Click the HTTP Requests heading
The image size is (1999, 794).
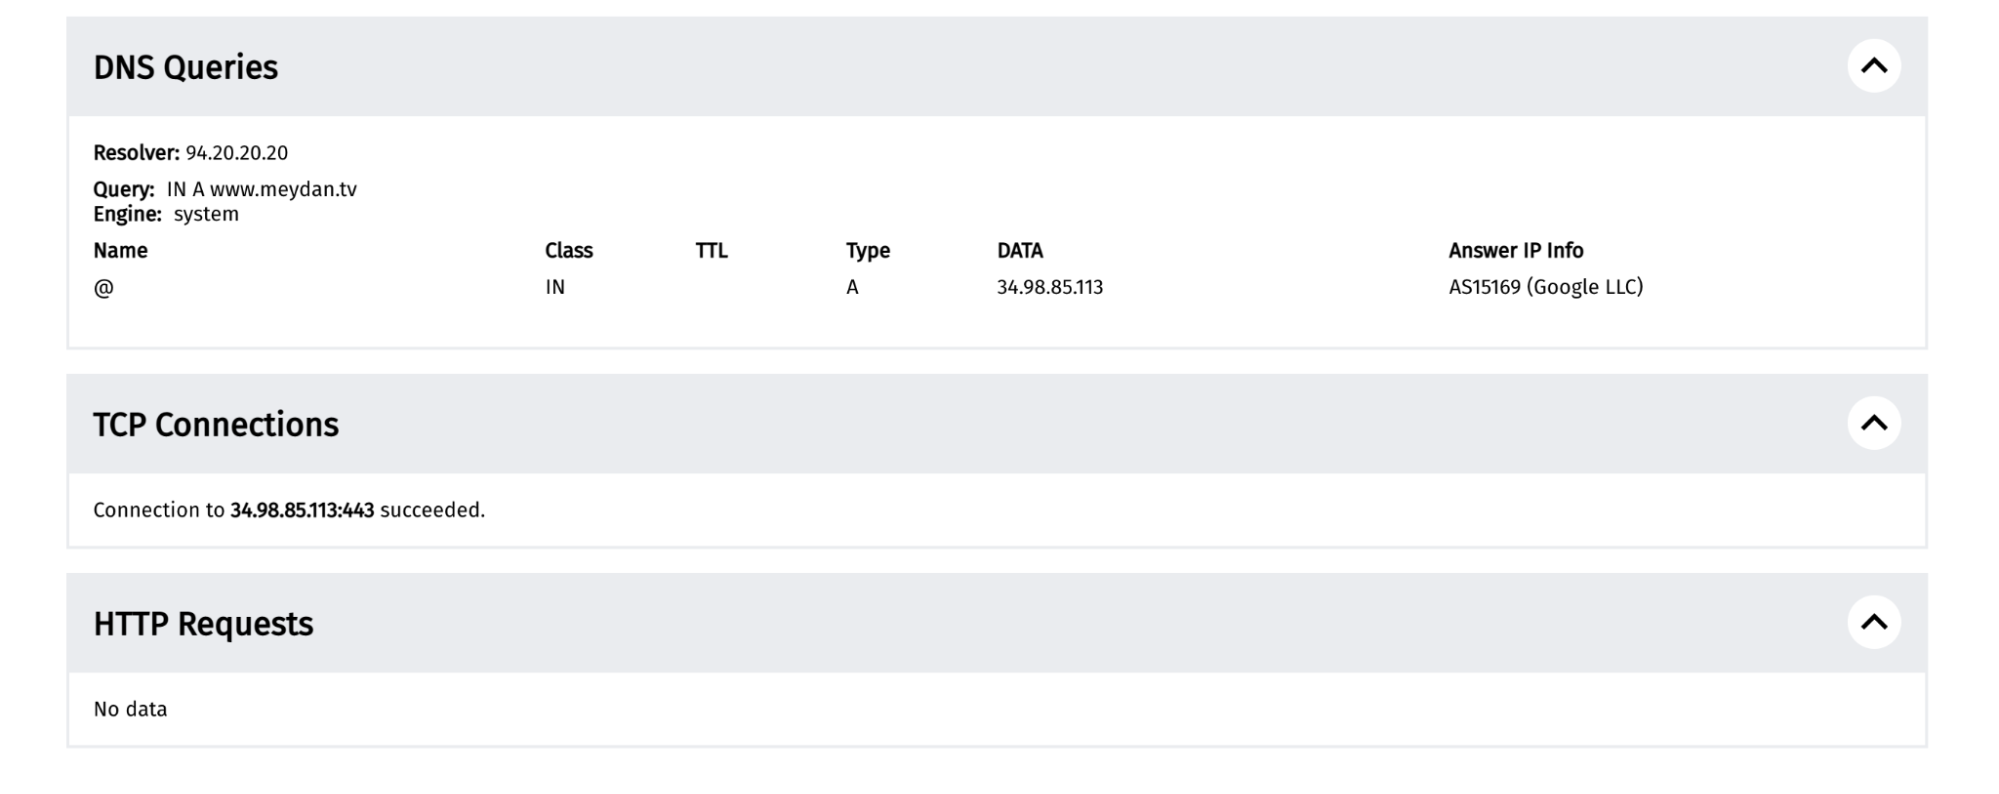pos(203,623)
